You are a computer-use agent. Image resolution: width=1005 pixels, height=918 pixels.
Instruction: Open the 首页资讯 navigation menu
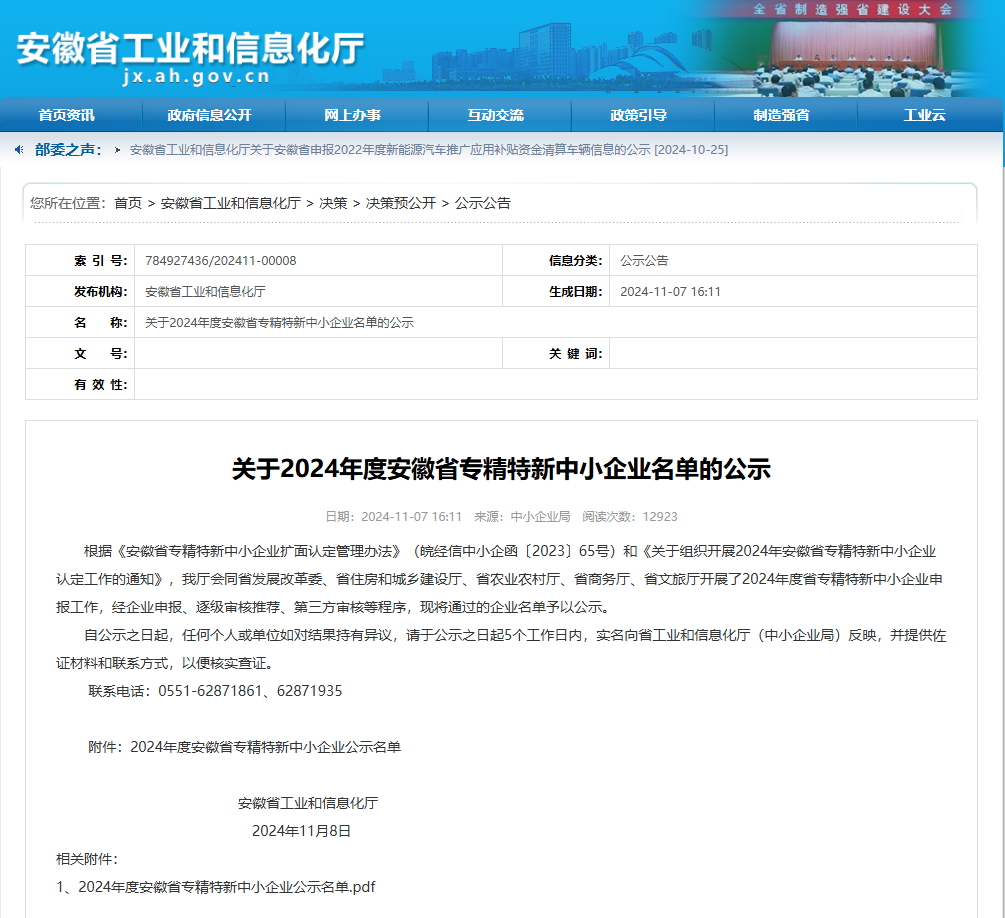pyautogui.click(x=67, y=115)
